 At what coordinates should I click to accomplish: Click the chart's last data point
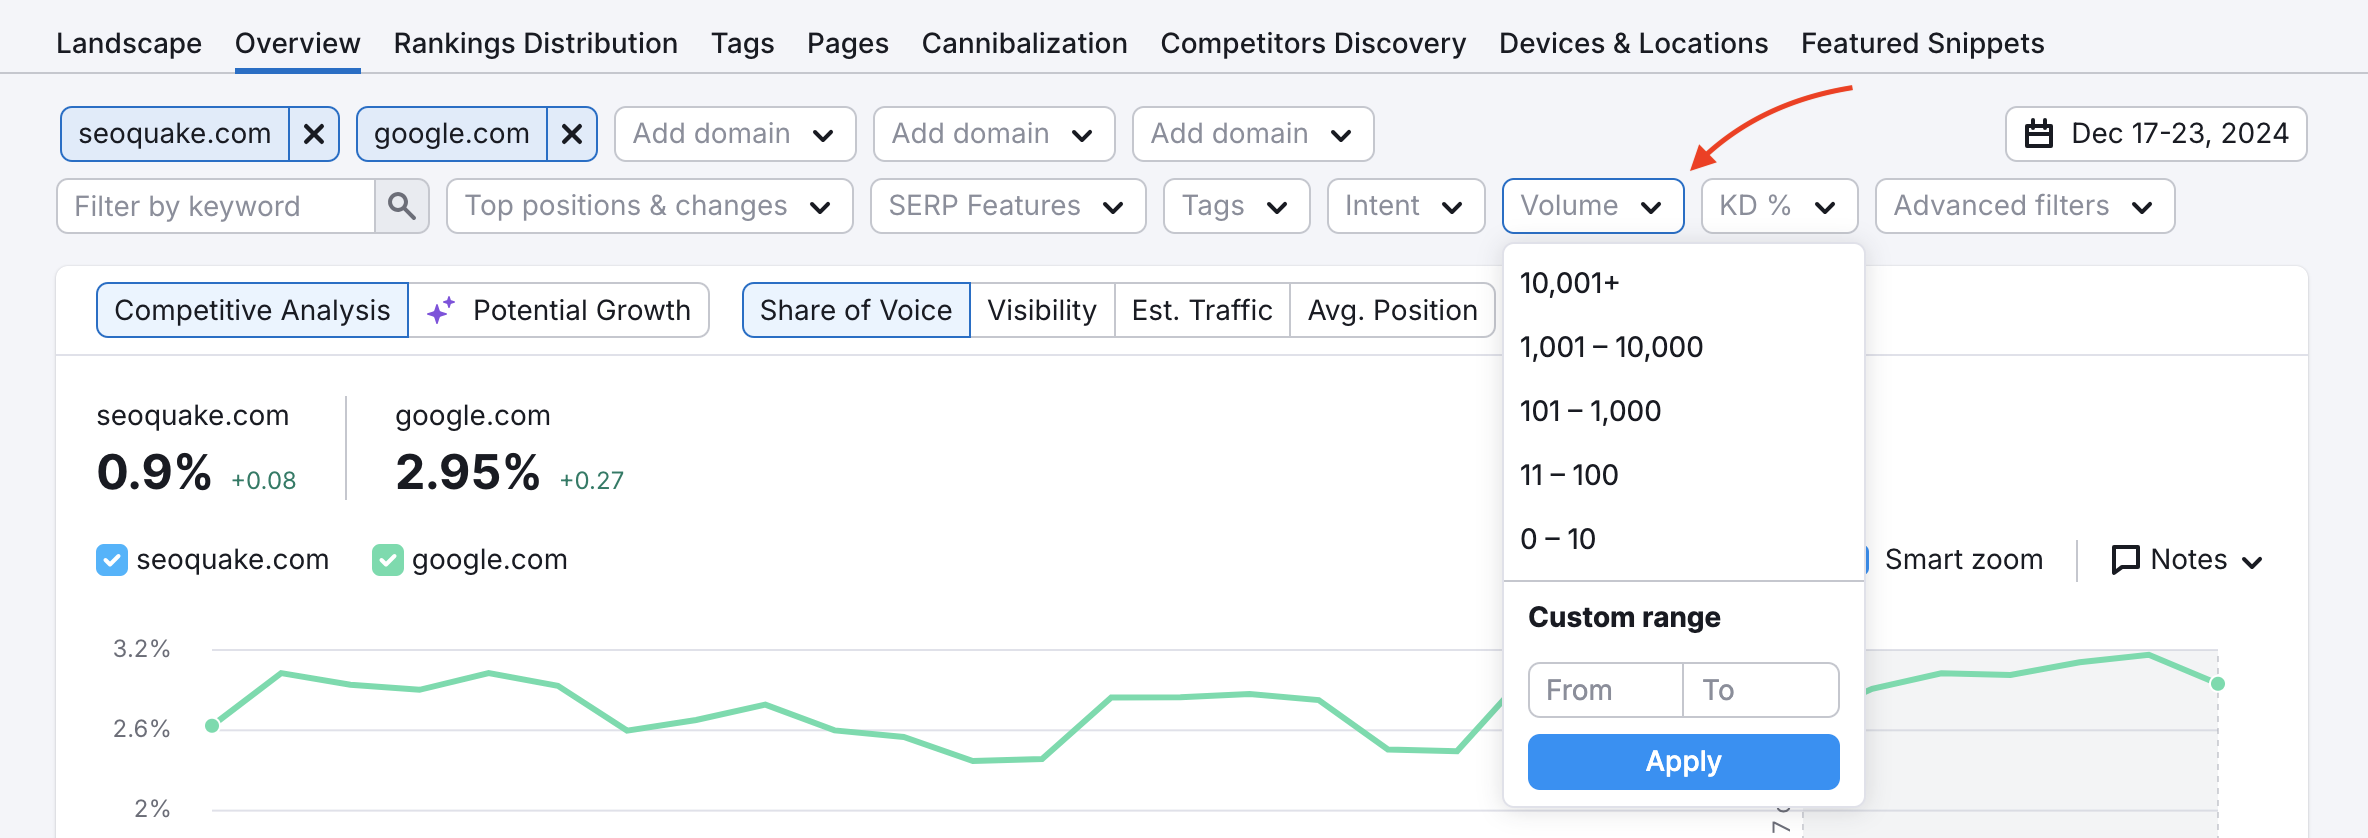point(2217,684)
